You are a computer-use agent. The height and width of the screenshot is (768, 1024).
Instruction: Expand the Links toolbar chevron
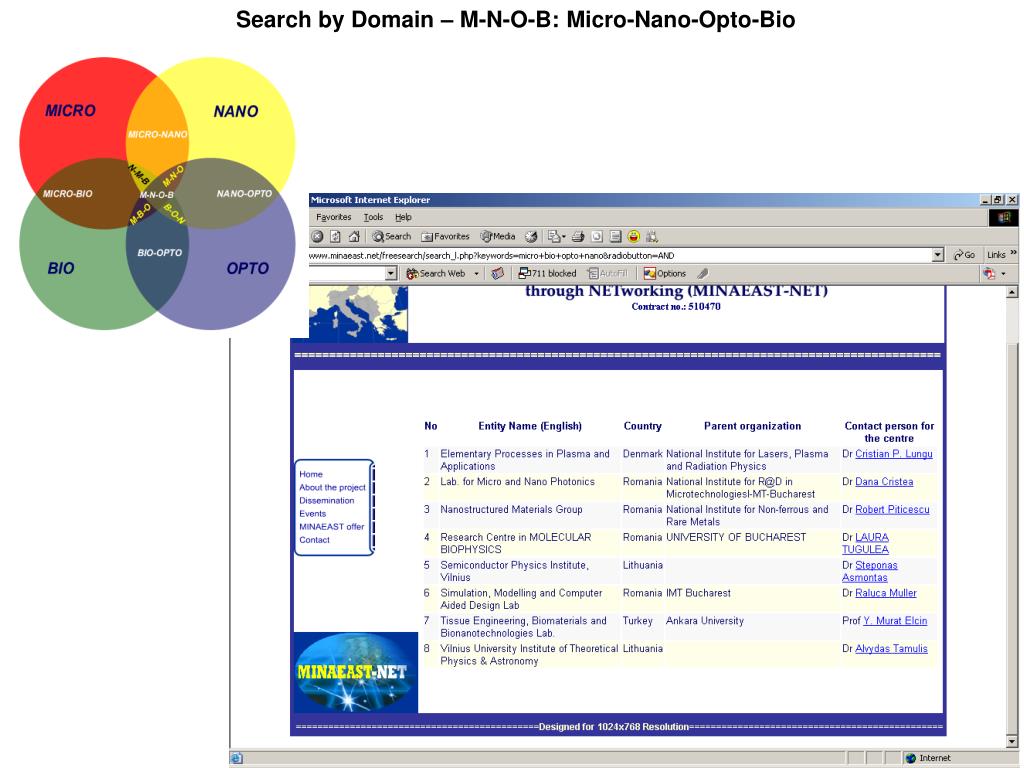coord(1013,253)
